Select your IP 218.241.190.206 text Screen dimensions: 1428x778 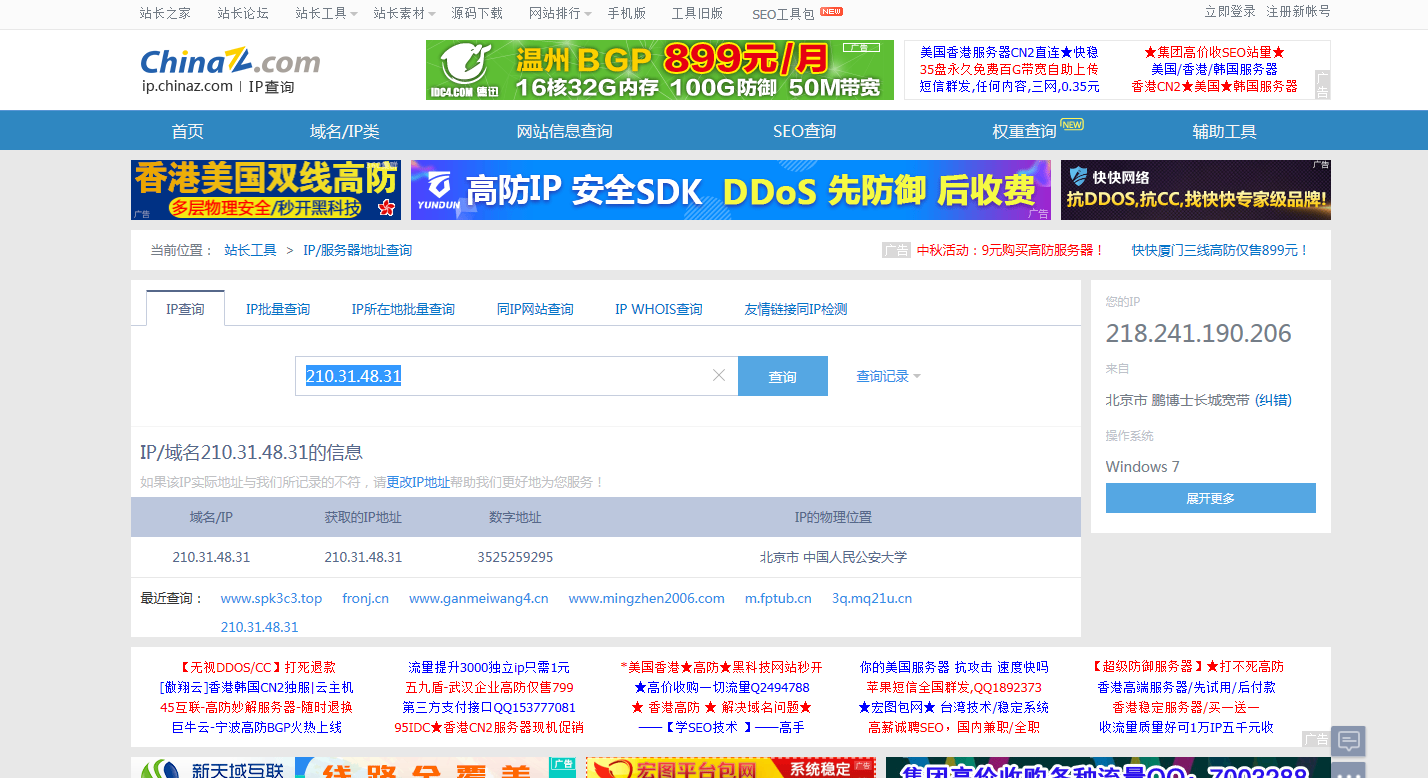click(1198, 333)
